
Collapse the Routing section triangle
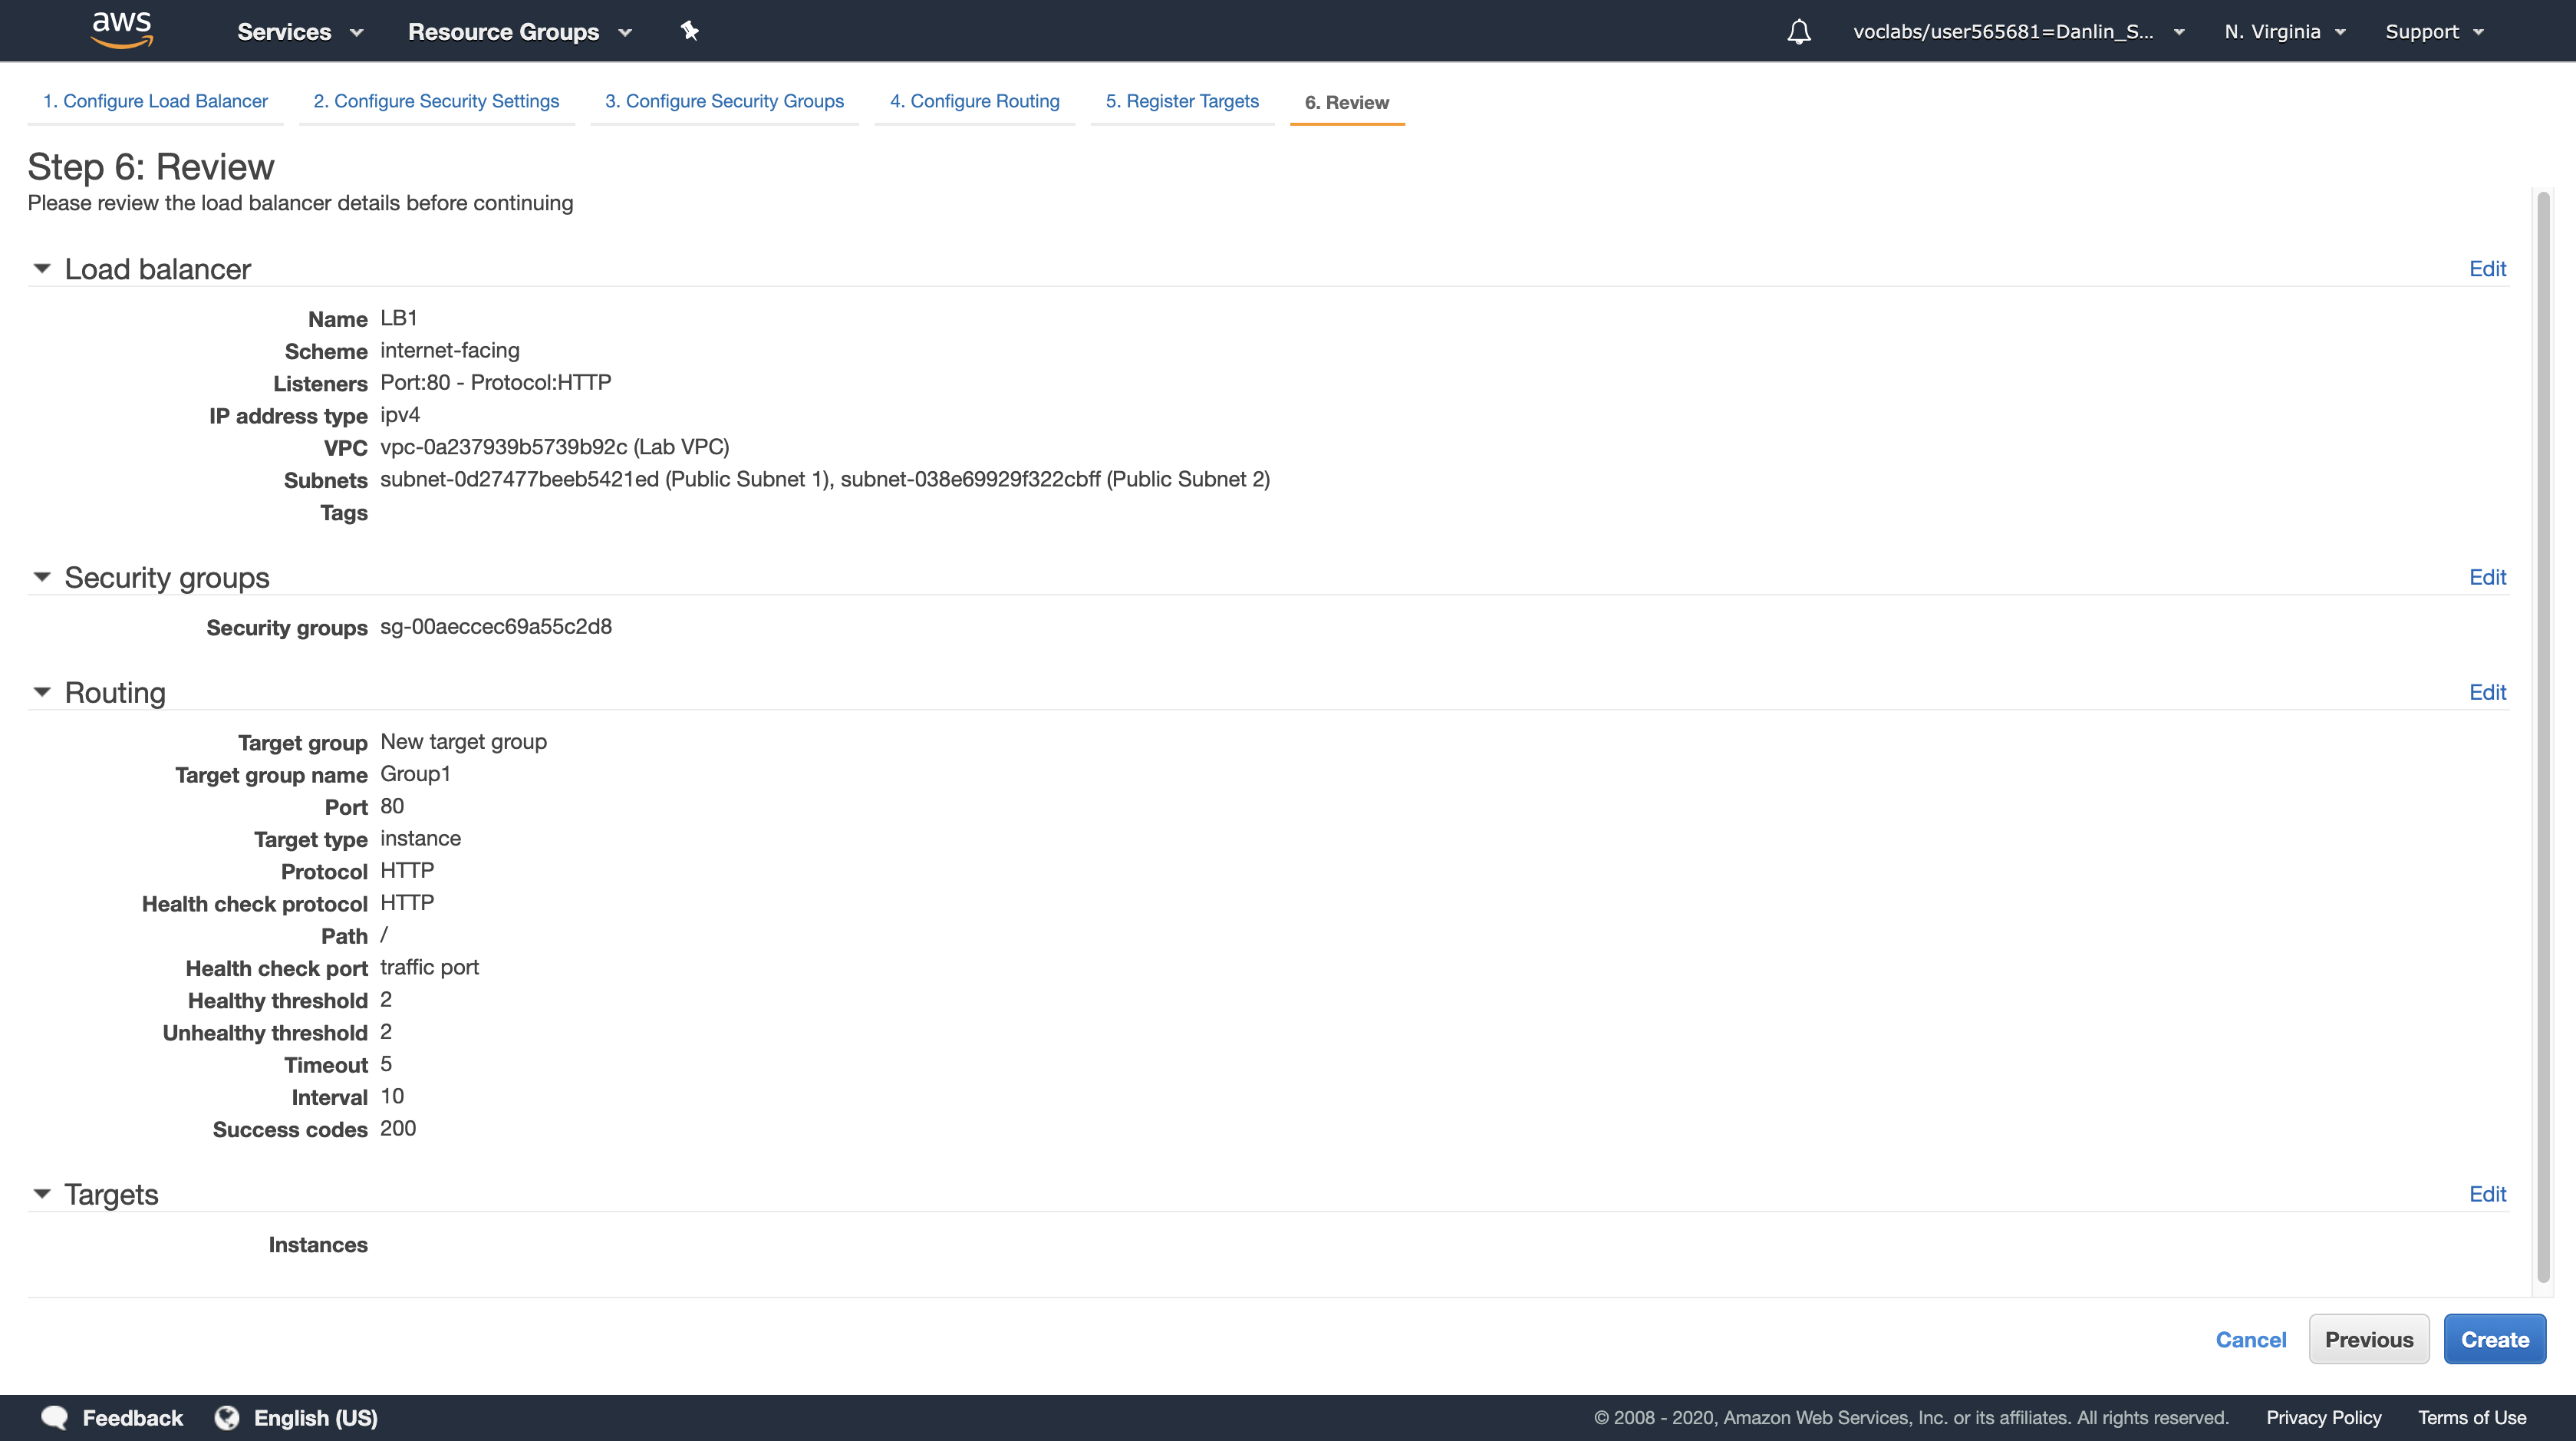[x=42, y=692]
